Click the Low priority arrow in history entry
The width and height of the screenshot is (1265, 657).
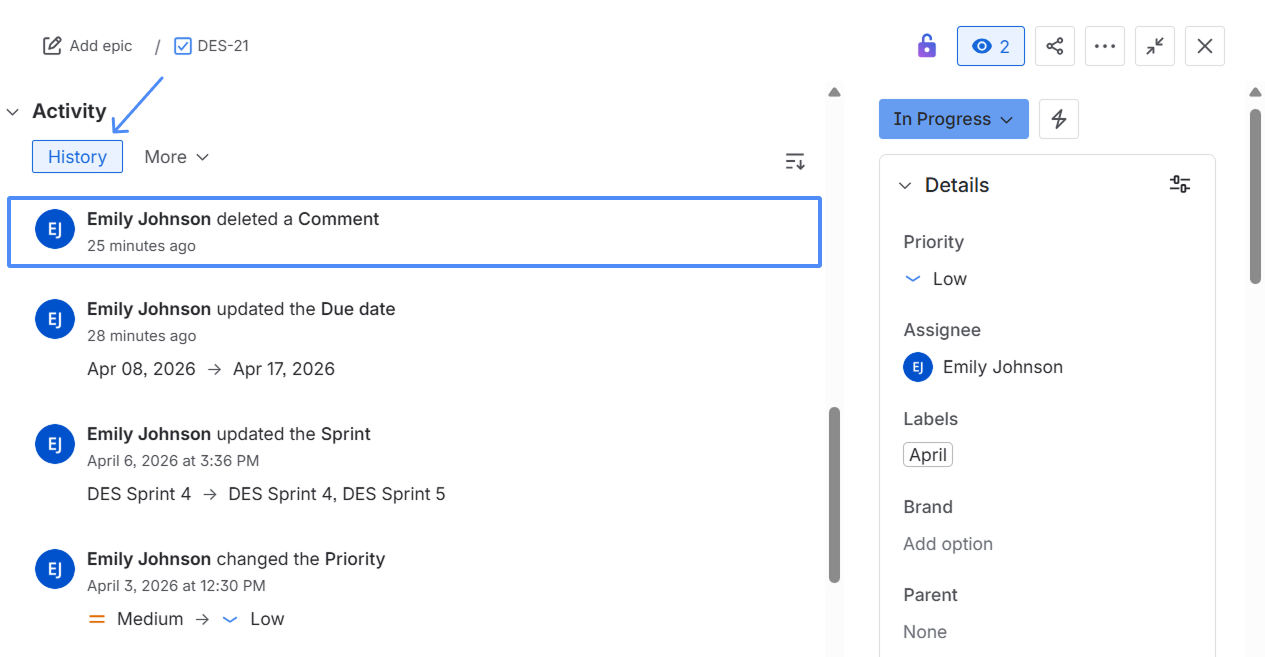(x=230, y=620)
